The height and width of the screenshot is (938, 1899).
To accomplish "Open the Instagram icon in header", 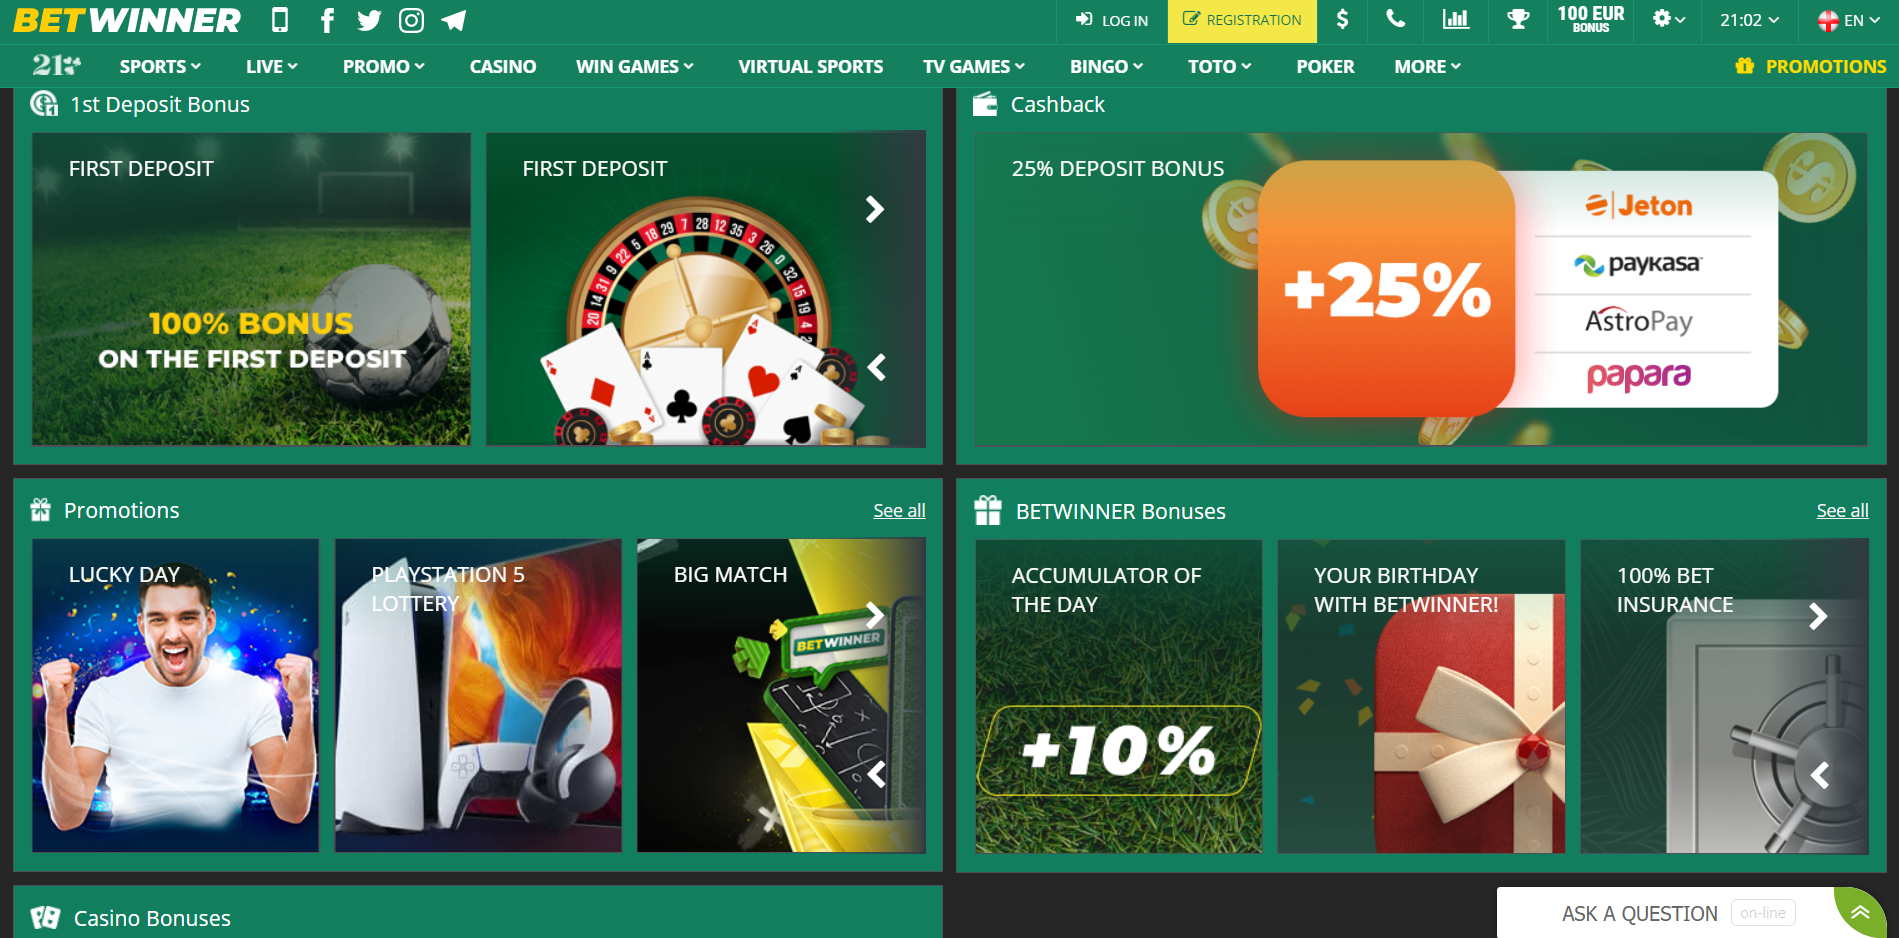I will [x=411, y=20].
